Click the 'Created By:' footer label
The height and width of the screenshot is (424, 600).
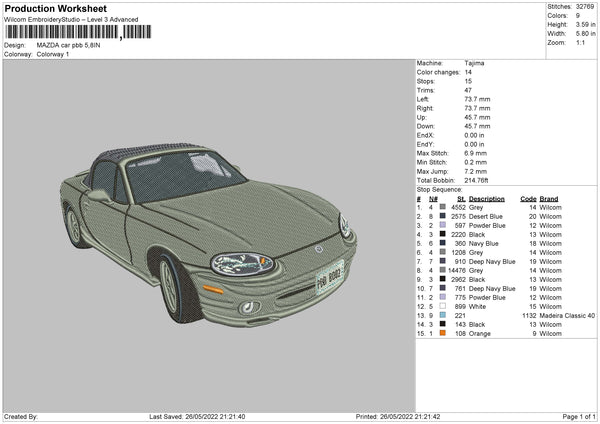[x=21, y=416]
